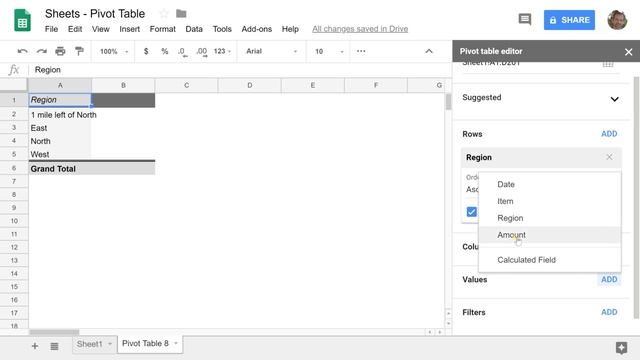Choose Item from the field list
The image size is (640, 360).
click(x=550, y=201)
